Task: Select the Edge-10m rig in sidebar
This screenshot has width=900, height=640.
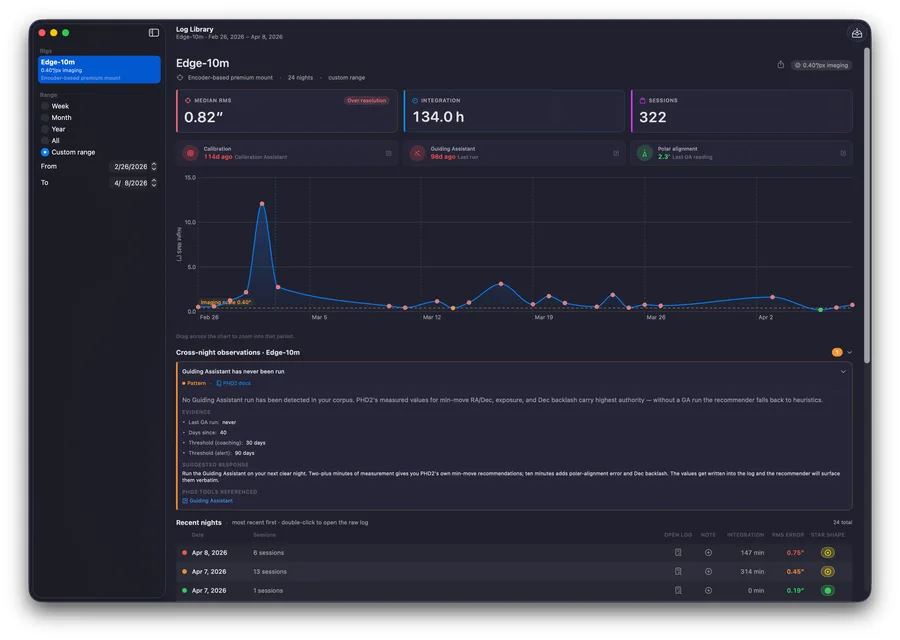Action: (99, 69)
